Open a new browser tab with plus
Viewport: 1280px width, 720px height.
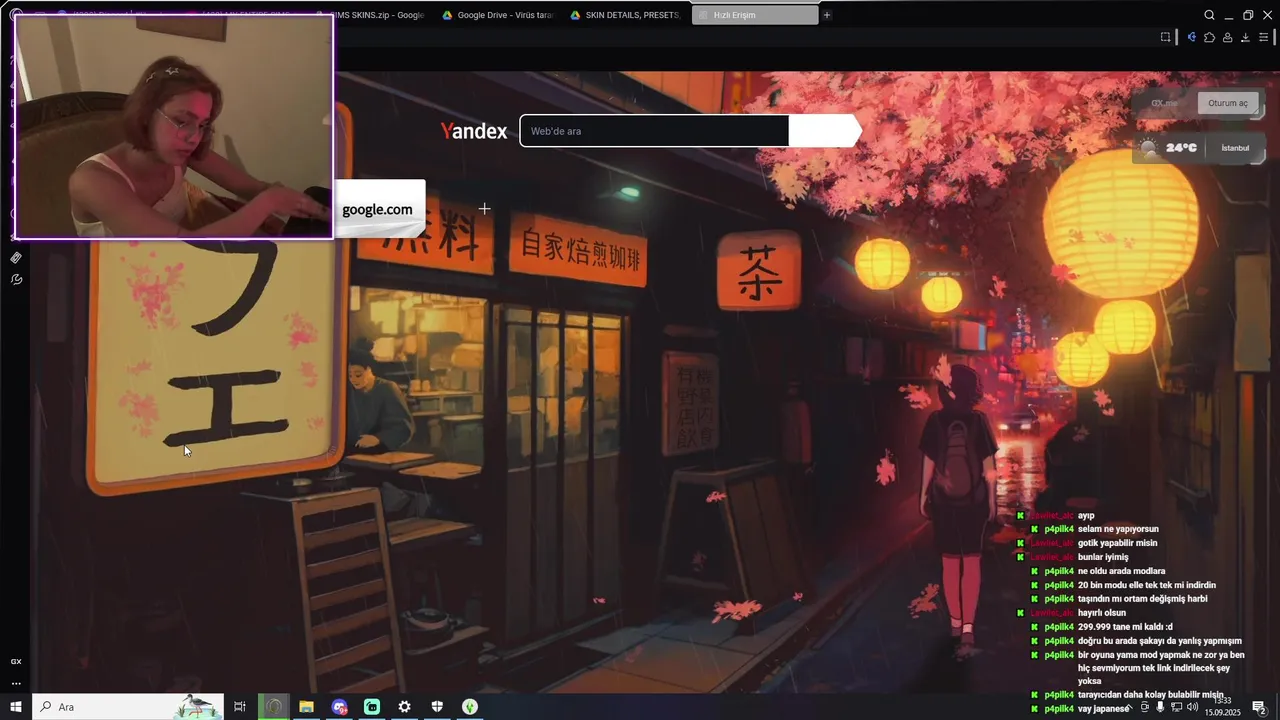[x=827, y=15]
